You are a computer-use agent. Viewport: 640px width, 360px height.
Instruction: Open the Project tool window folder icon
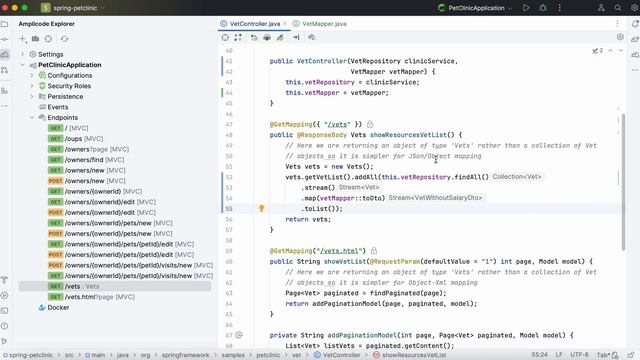4,24
